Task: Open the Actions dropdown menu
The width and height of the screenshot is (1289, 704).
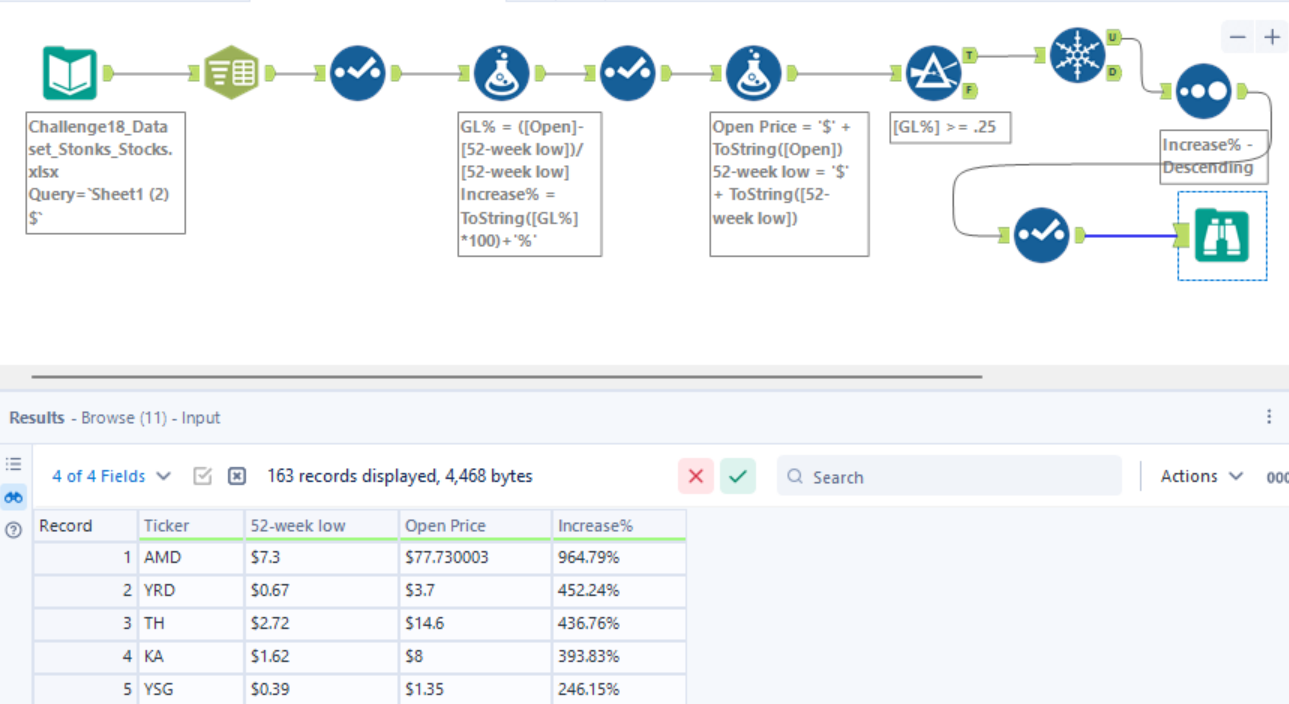Action: tap(1201, 477)
